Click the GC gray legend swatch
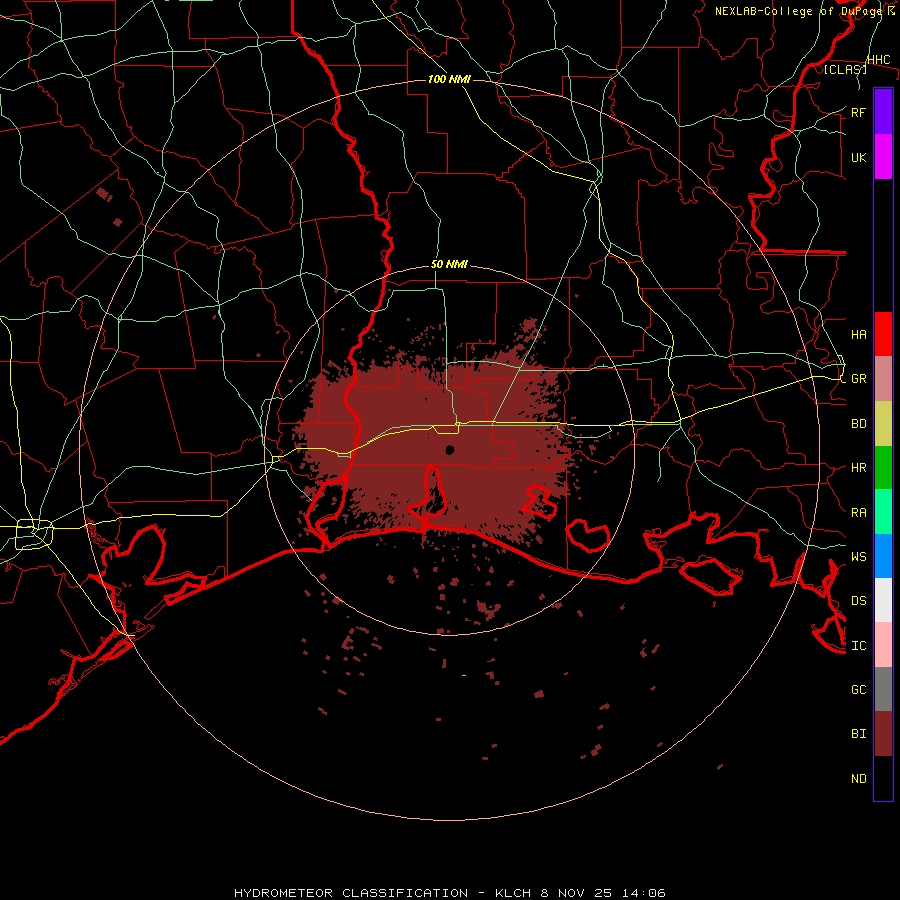Image resolution: width=900 pixels, height=900 pixels. 883,689
